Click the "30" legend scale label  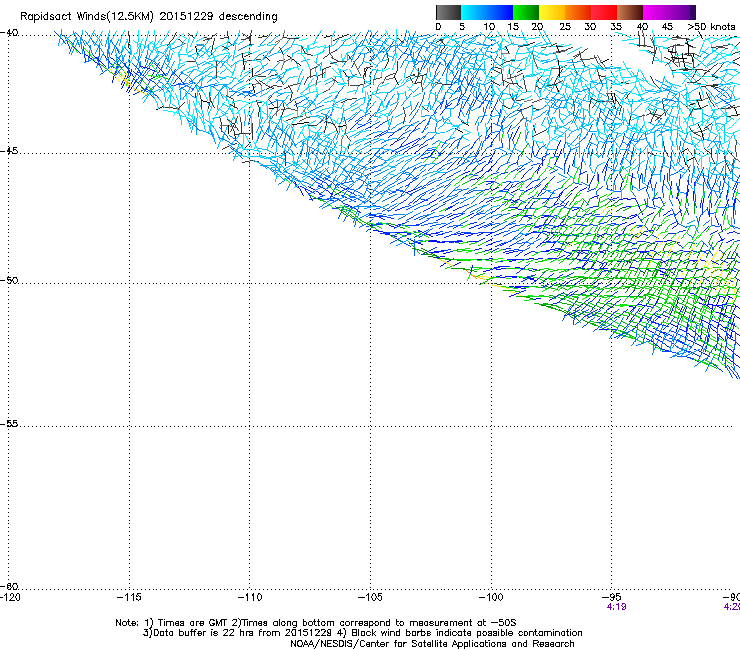590,27
